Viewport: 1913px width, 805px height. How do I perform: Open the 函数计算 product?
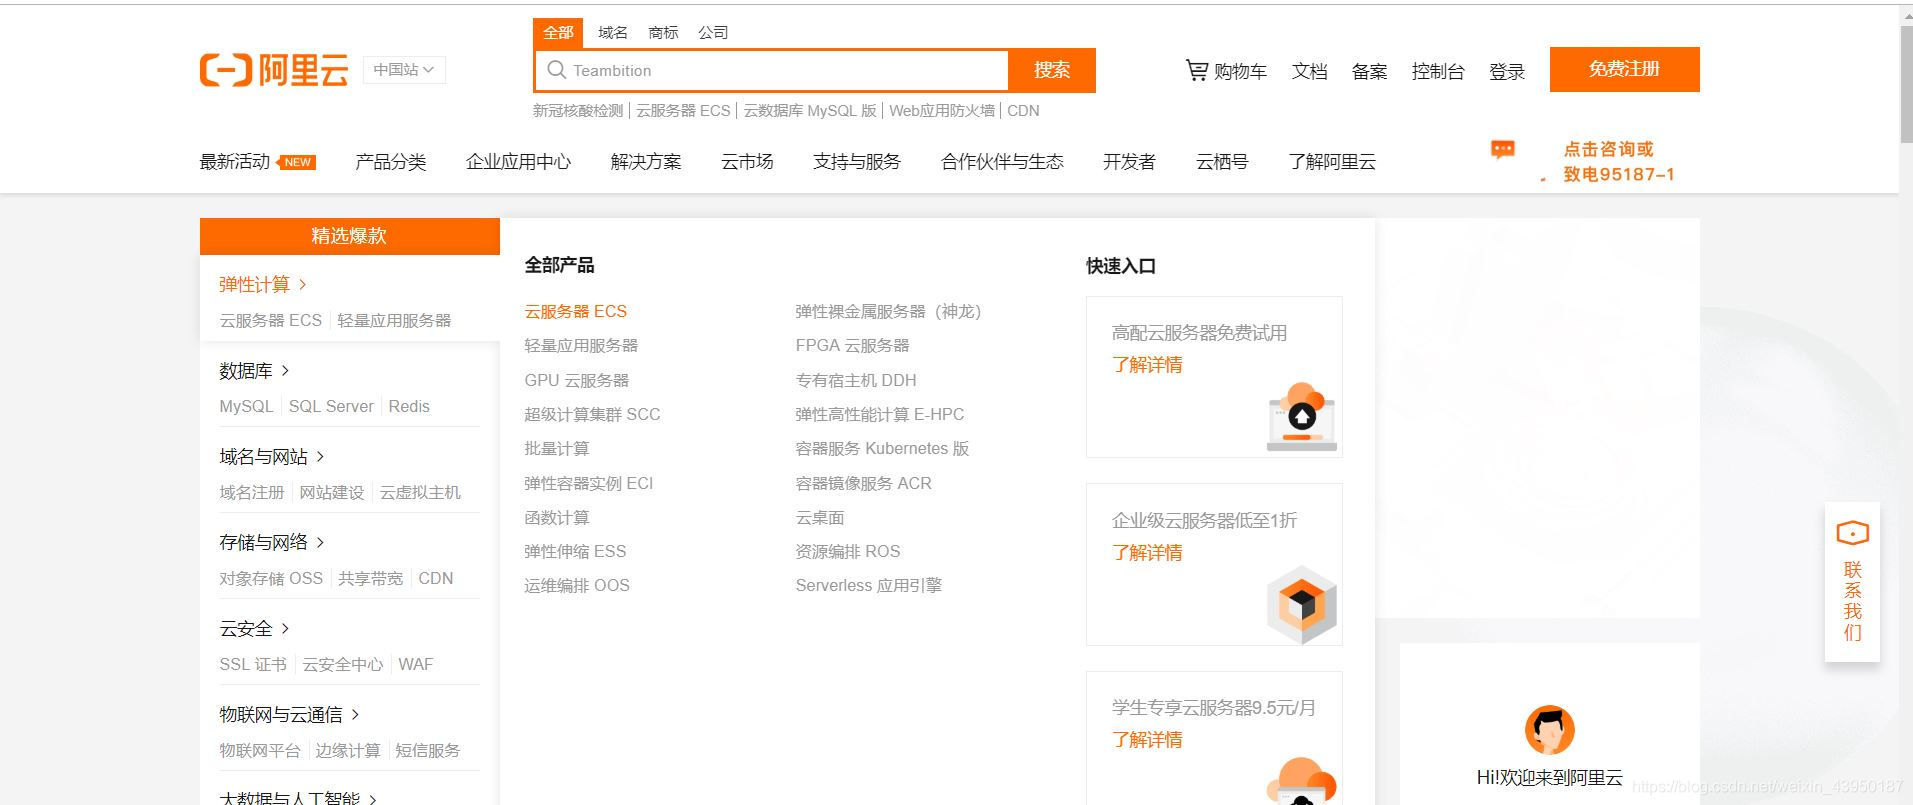[x=557, y=518]
